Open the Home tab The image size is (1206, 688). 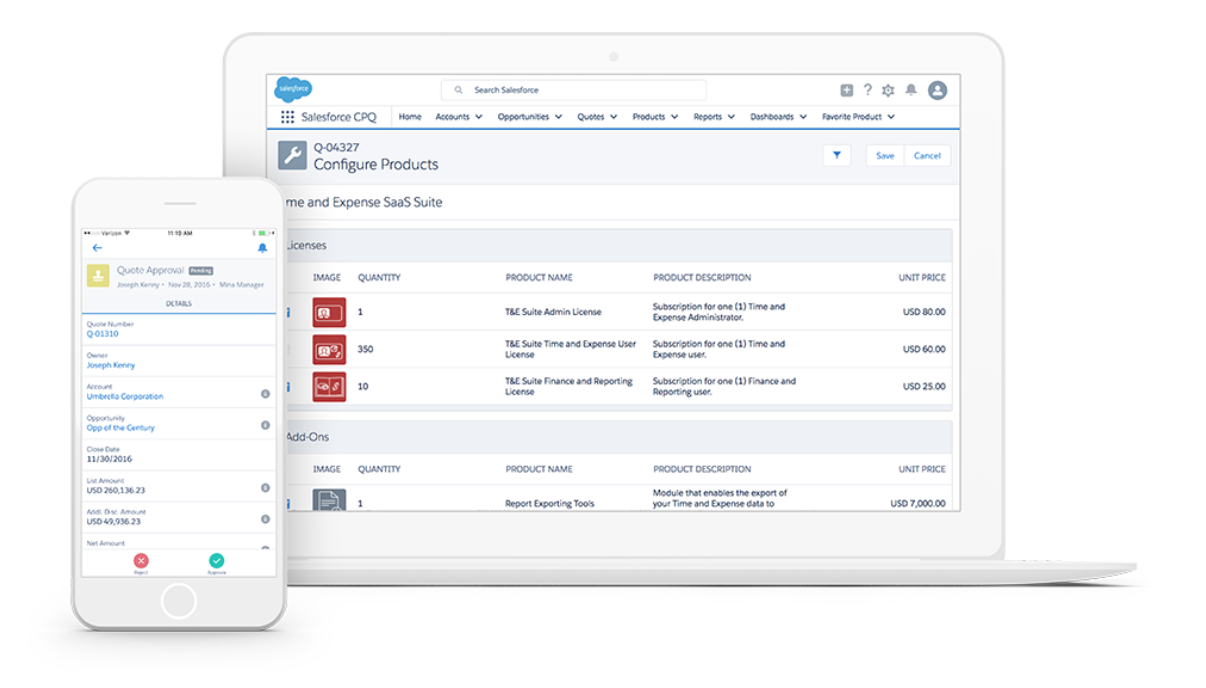[x=410, y=117]
